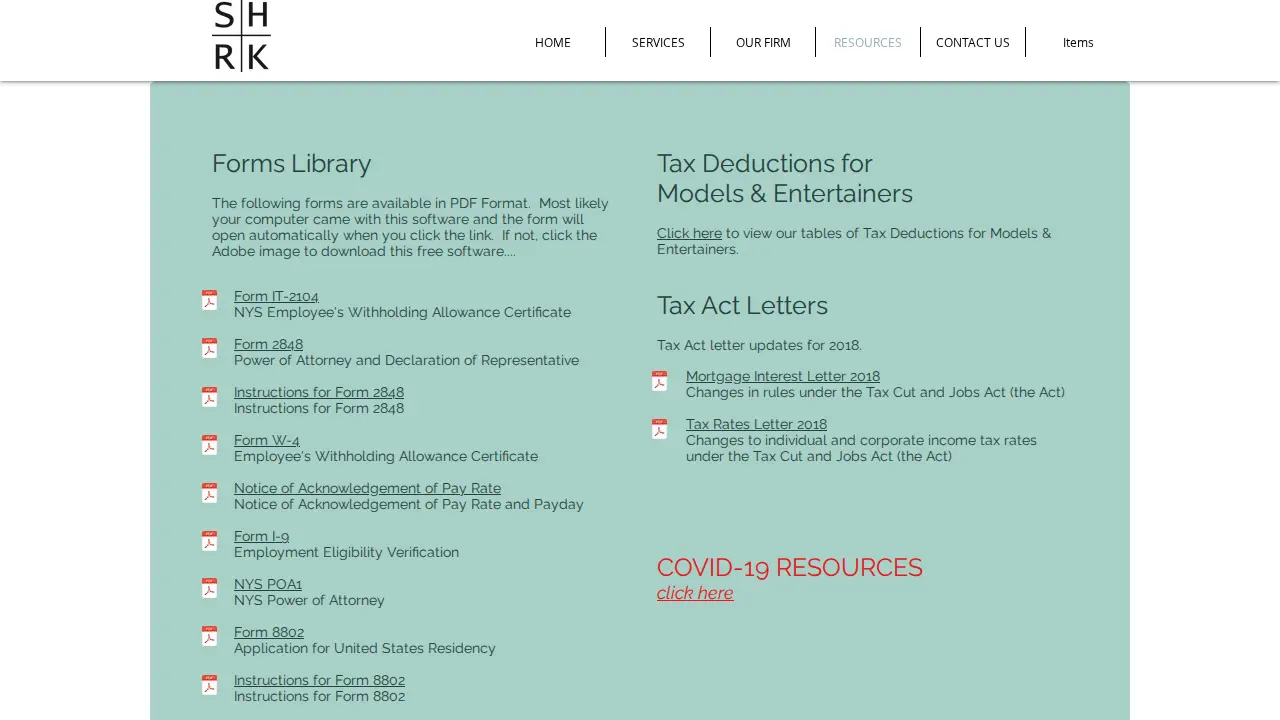Click text 'NYS Power of Attorney'
This screenshot has height=720, width=1280.
tap(309, 600)
